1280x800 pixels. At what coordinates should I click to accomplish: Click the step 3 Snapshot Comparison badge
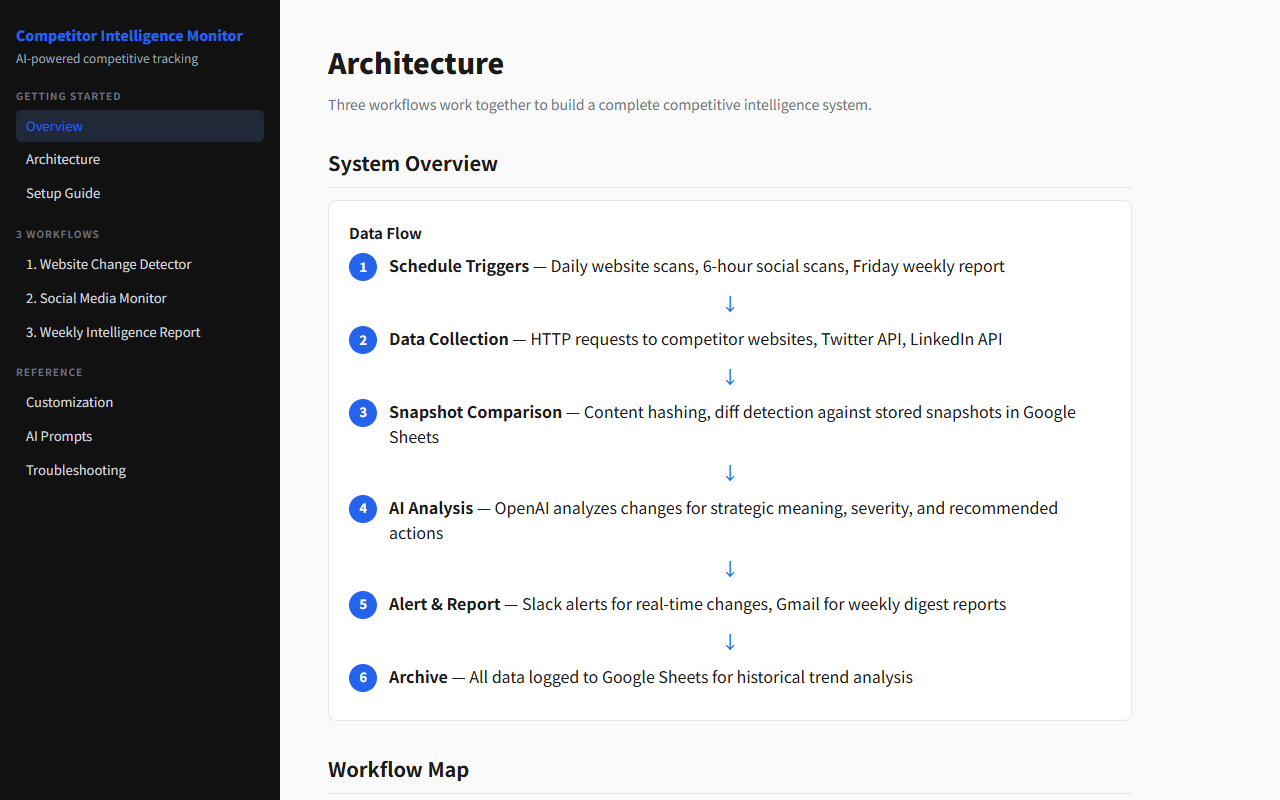(362, 412)
